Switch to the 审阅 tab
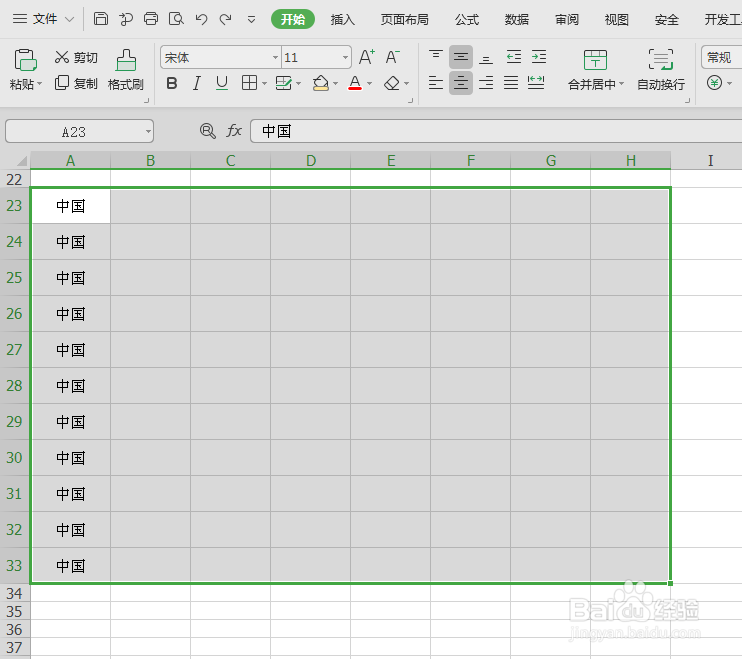Viewport: 742px width, 659px height. [x=567, y=19]
